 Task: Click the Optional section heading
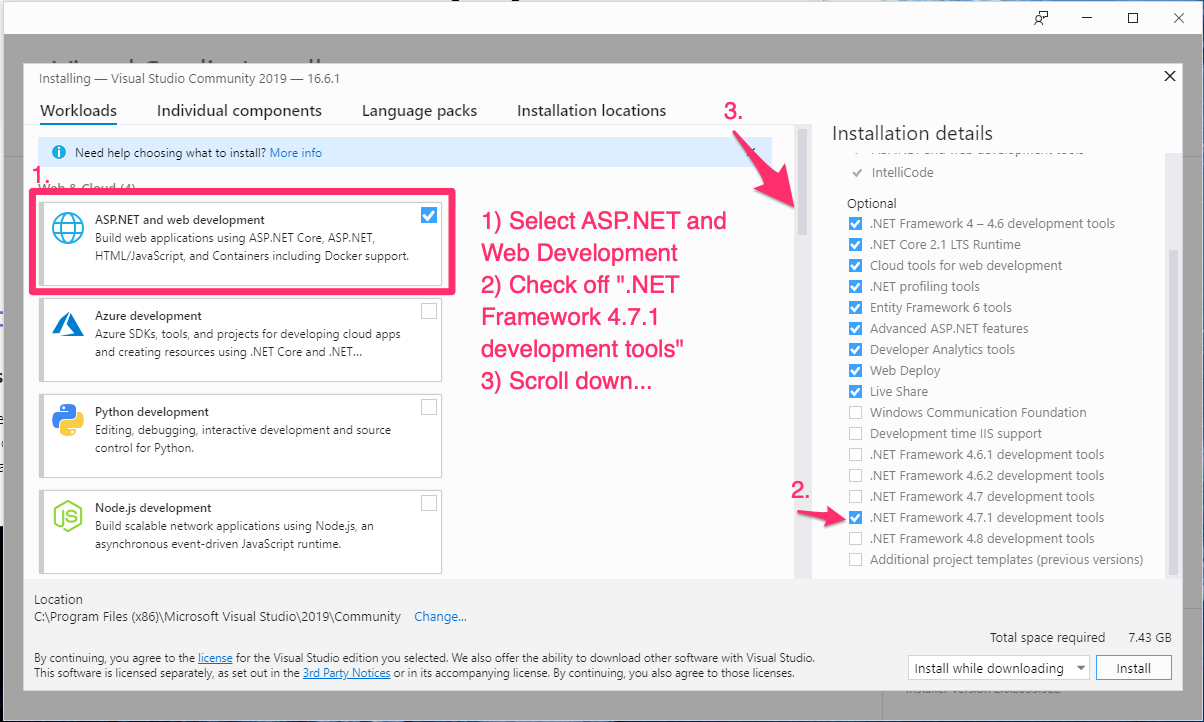[x=872, y=203]
